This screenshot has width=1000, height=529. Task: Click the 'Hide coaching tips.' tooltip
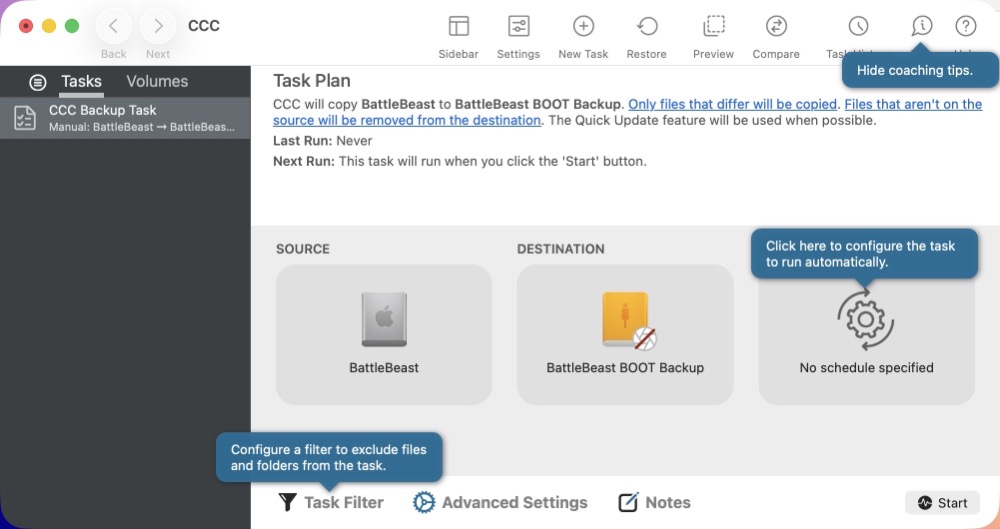tap(920, 70)
